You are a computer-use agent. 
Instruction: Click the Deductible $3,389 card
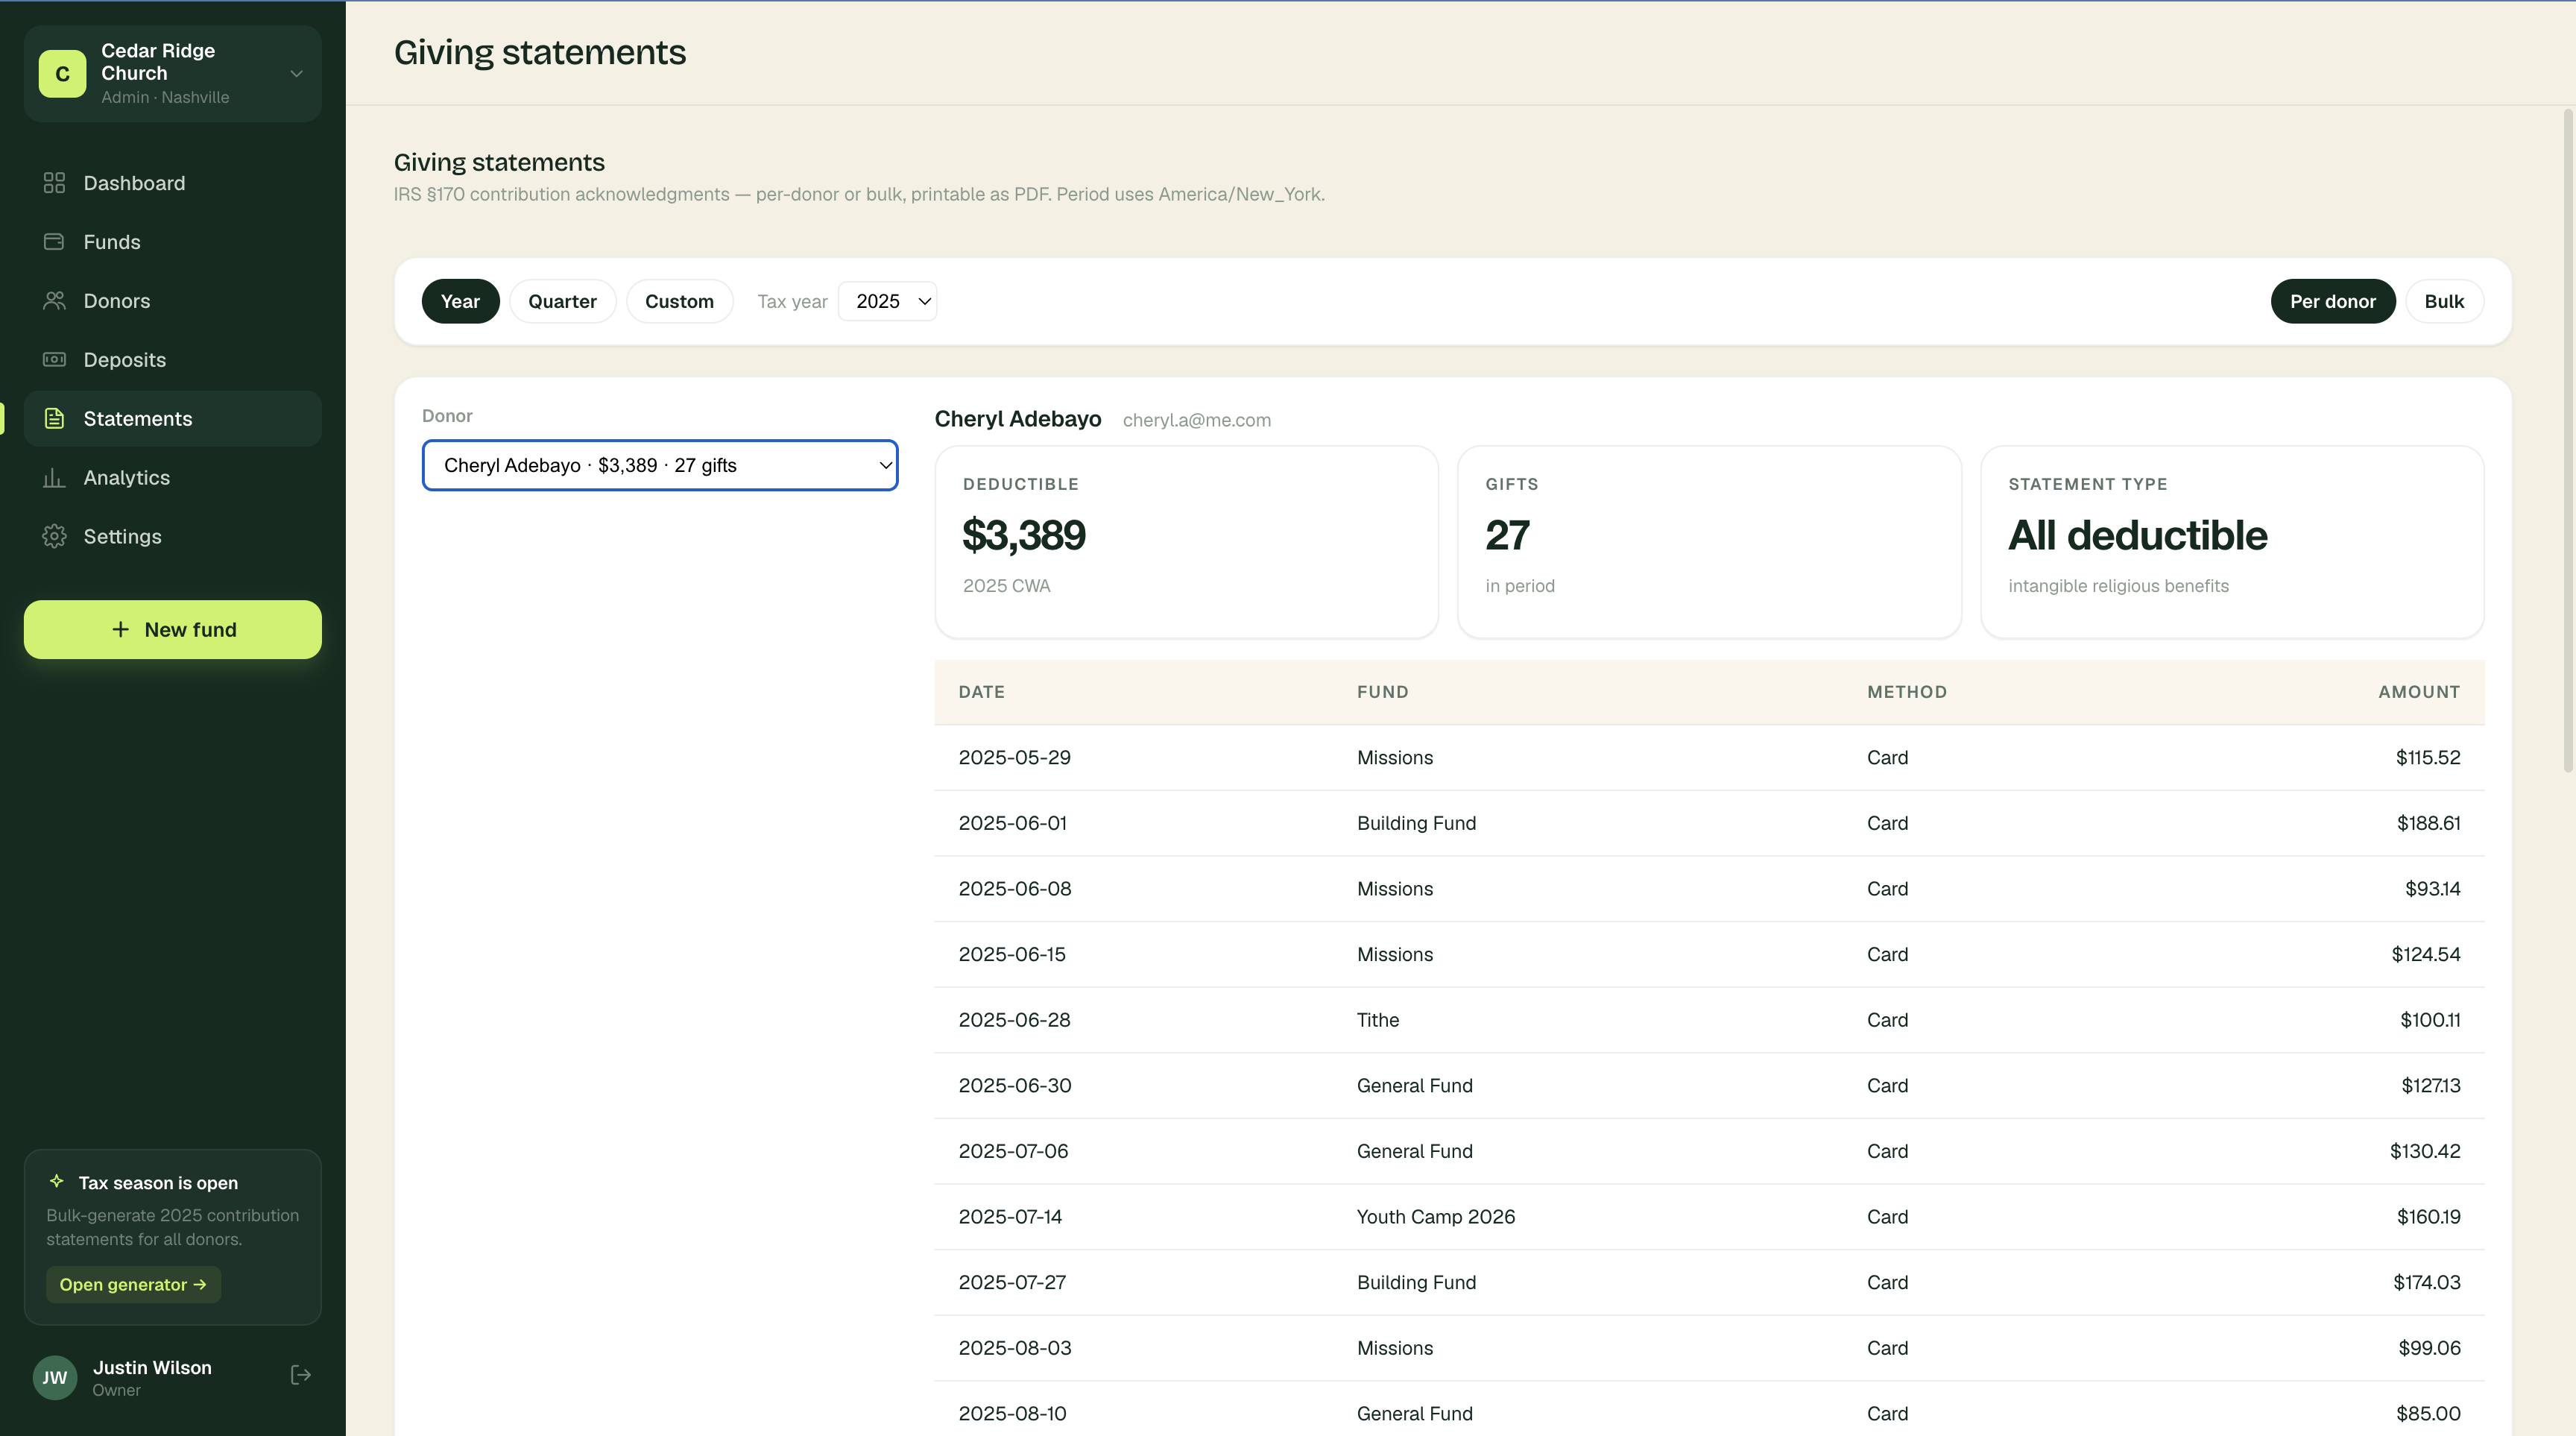[x=1186, y=542]
